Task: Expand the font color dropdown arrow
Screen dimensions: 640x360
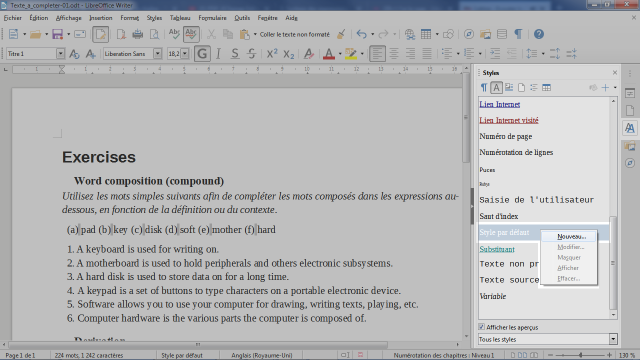Action: (340, 54)
